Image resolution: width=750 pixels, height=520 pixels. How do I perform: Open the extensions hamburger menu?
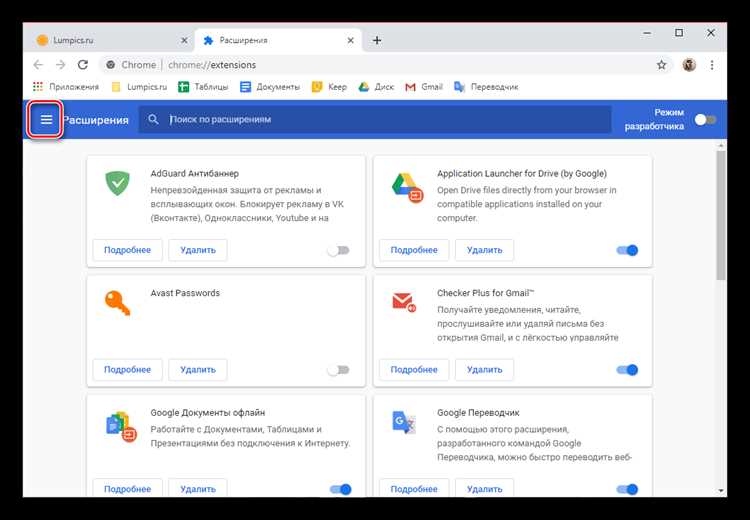click(46, 119)
